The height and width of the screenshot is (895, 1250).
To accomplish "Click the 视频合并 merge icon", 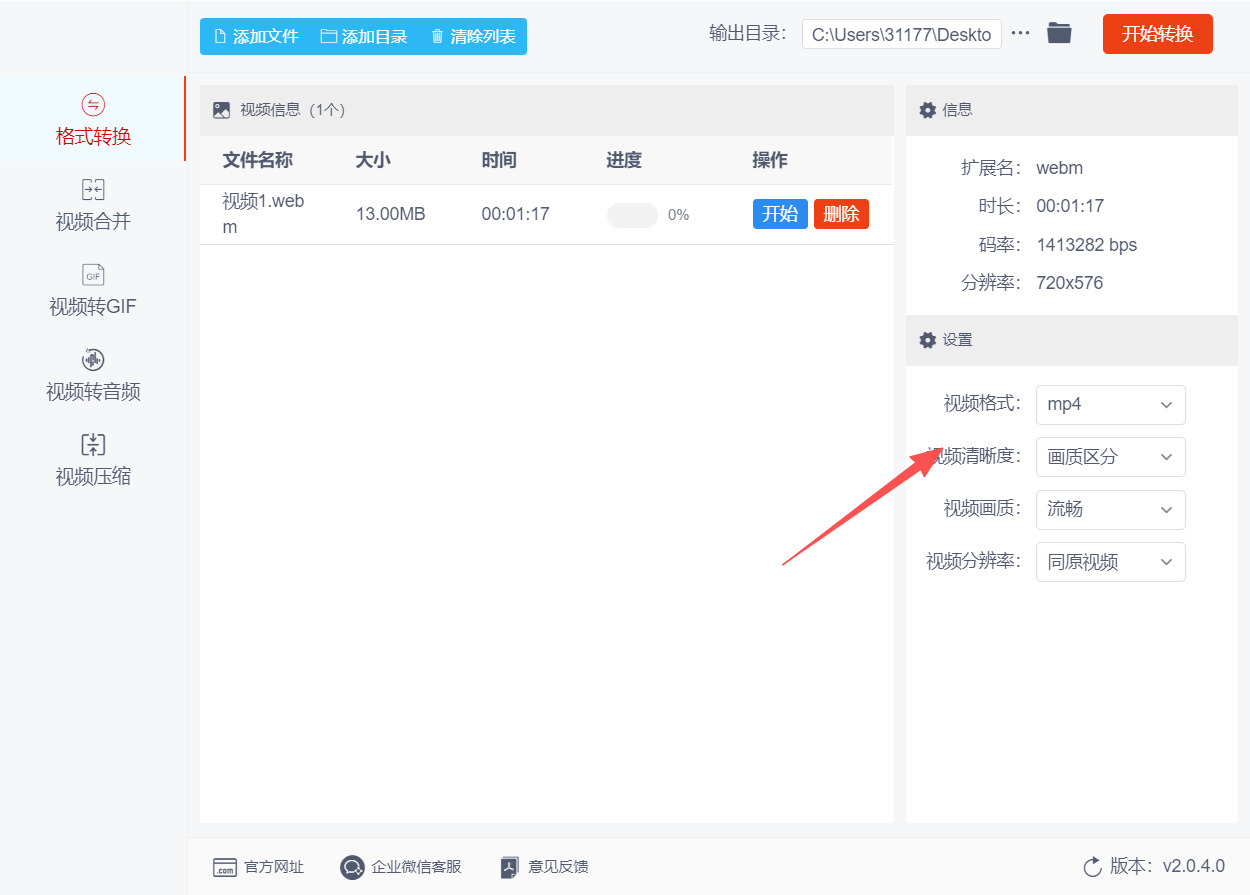I will [x=93, y=190].
